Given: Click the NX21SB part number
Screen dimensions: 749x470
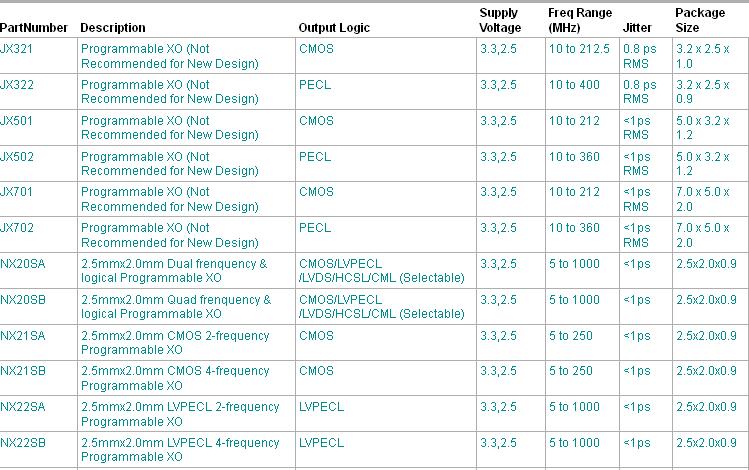Looking at the screenshot, I should tap(22, 371).
